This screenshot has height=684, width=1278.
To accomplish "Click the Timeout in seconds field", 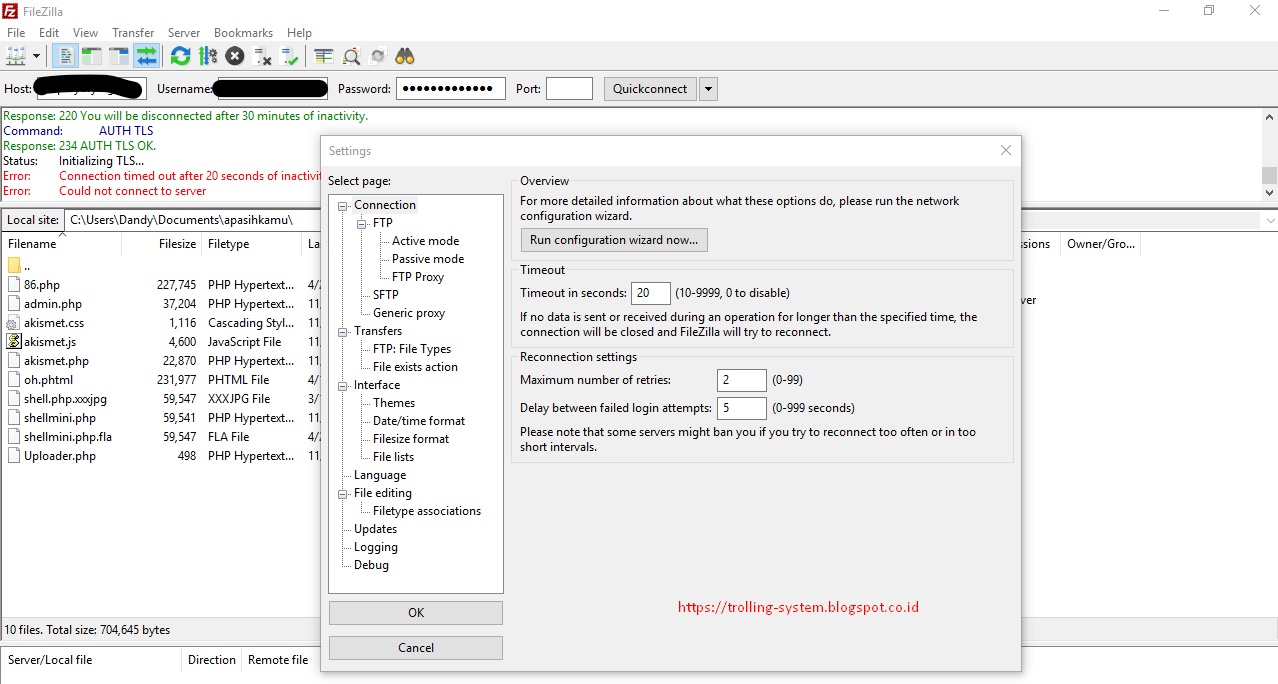I will pos(651,293).
